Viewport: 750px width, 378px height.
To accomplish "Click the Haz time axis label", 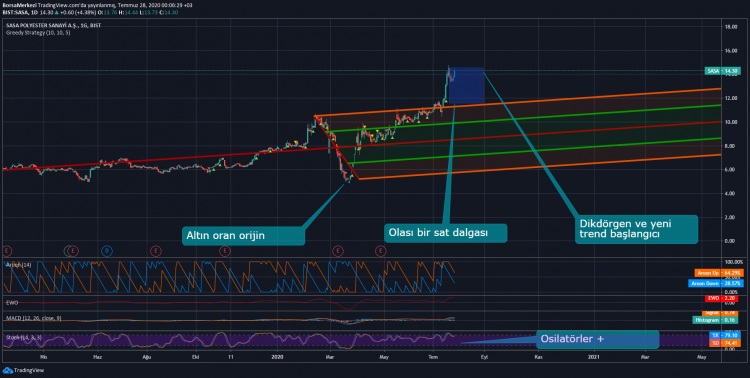I will 97,357.
